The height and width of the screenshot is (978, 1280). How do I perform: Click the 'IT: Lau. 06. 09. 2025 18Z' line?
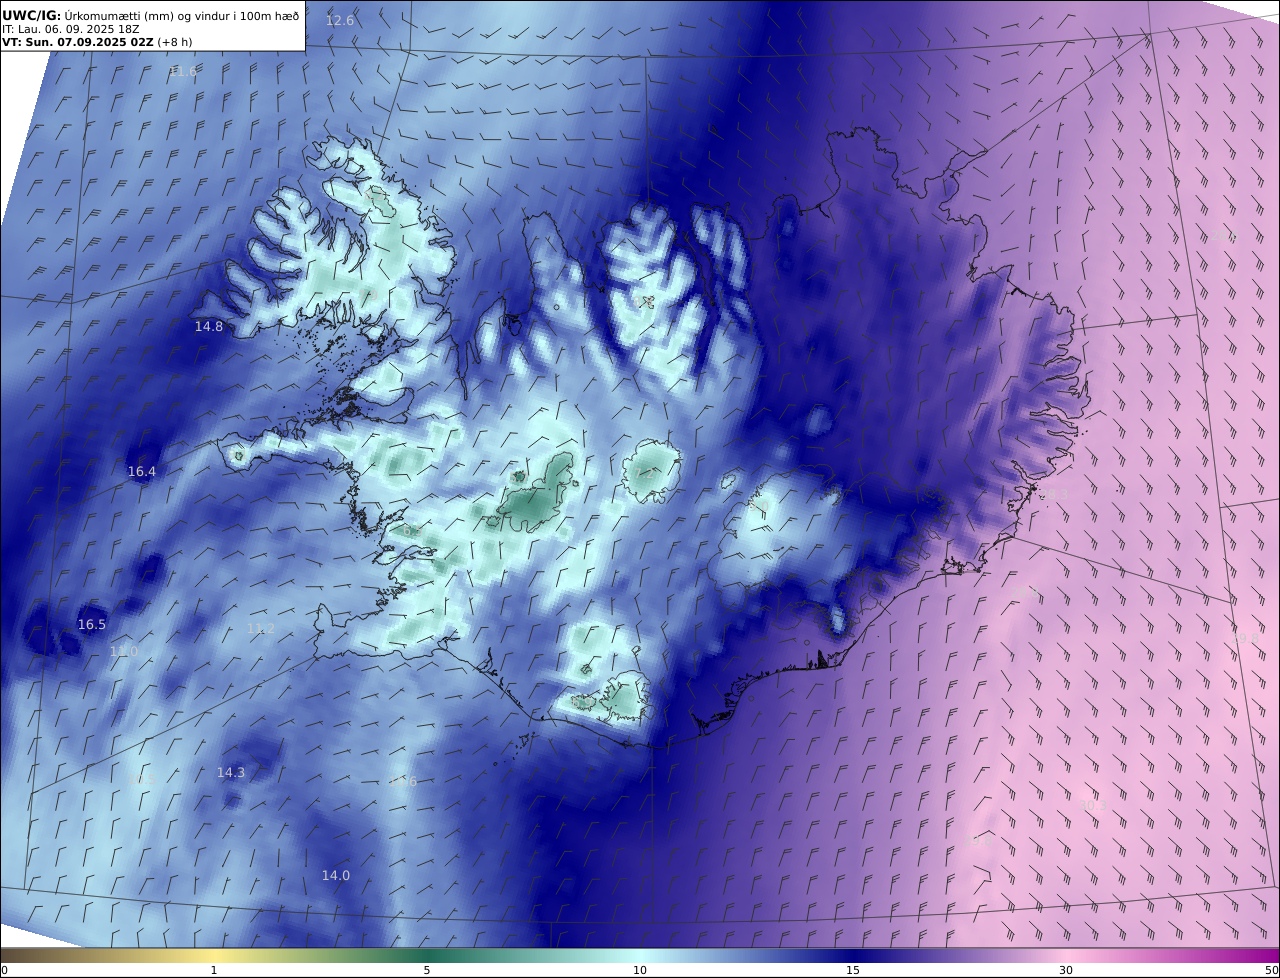click(x=70, y=29)
